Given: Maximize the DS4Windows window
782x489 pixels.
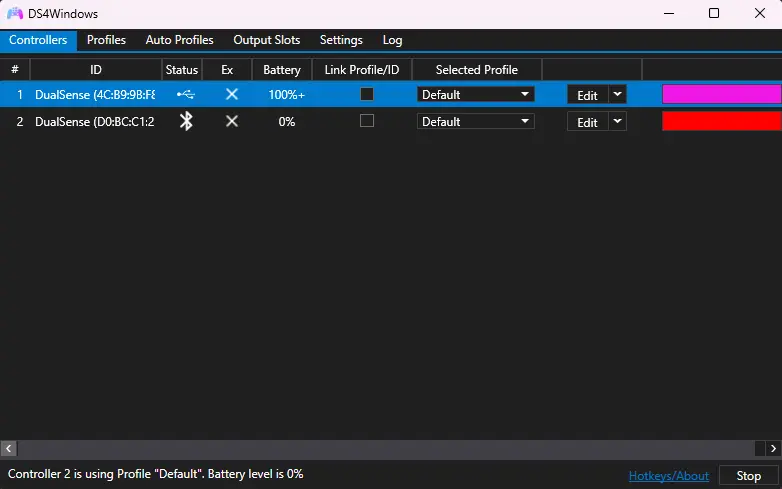Looking at the screenshot, I should click(x=714, y=13).
